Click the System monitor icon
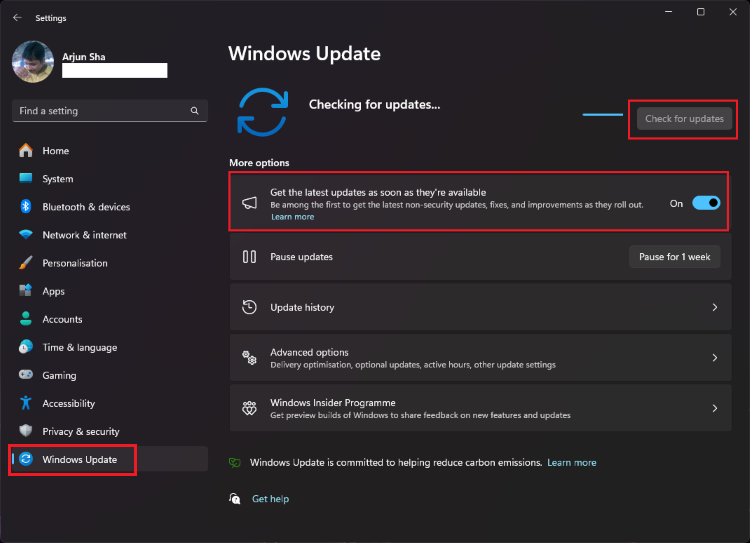Viewport: 750px width, 543px height. (26, 178)
